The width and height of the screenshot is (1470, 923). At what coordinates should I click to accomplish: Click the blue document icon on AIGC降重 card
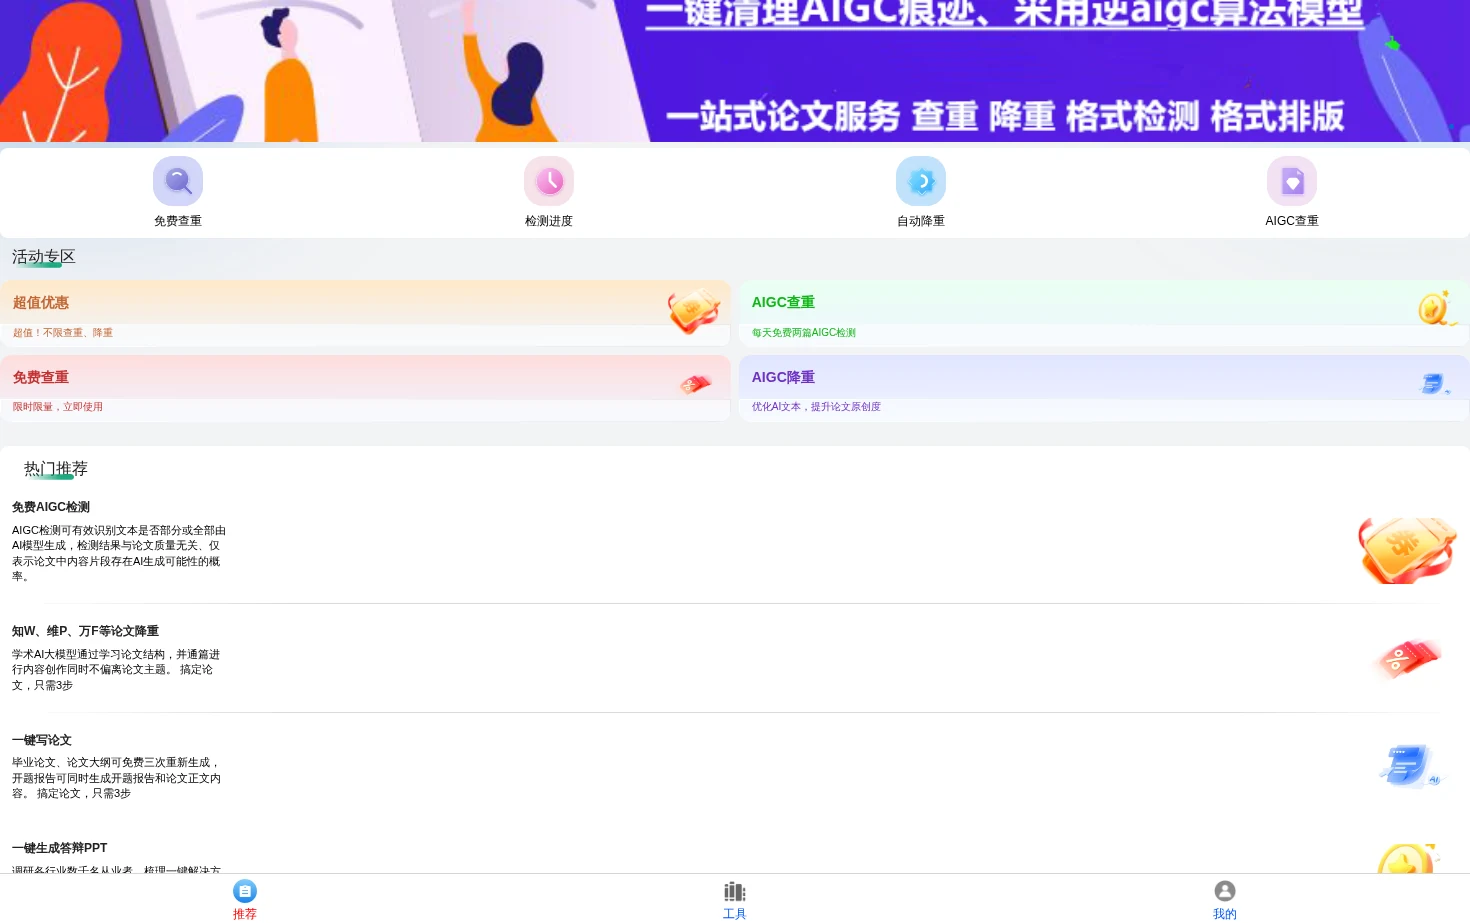(1435, 384)
